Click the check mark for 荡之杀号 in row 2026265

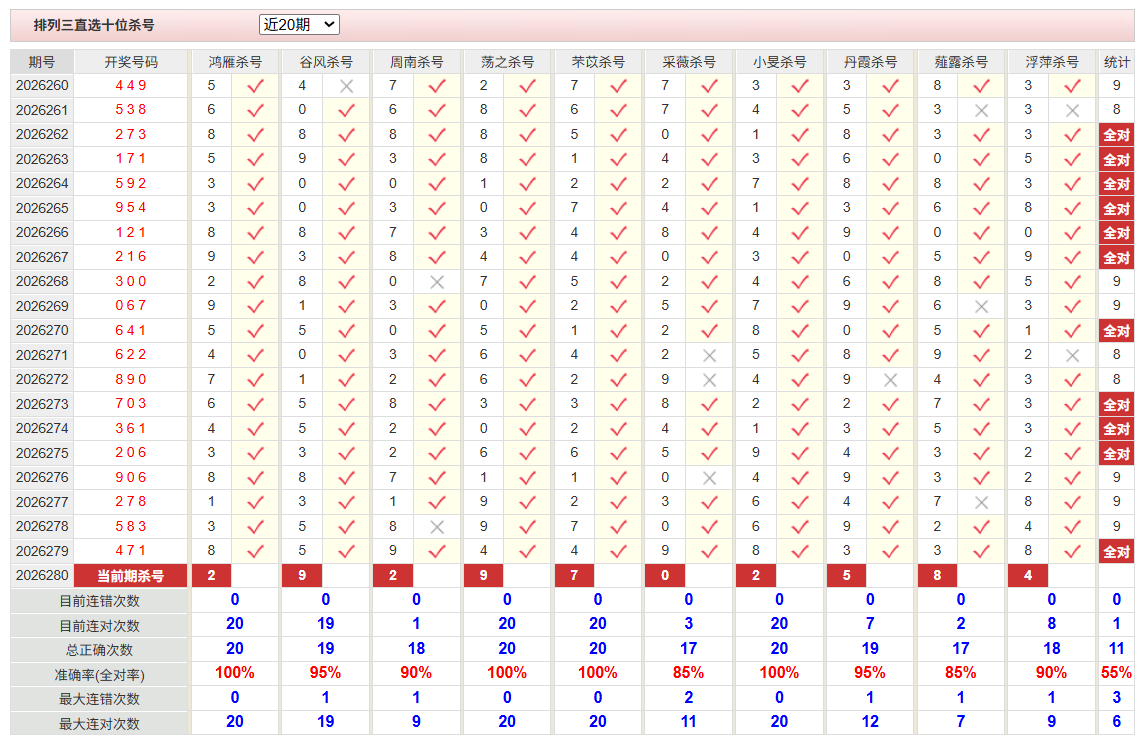pos(527,209)
